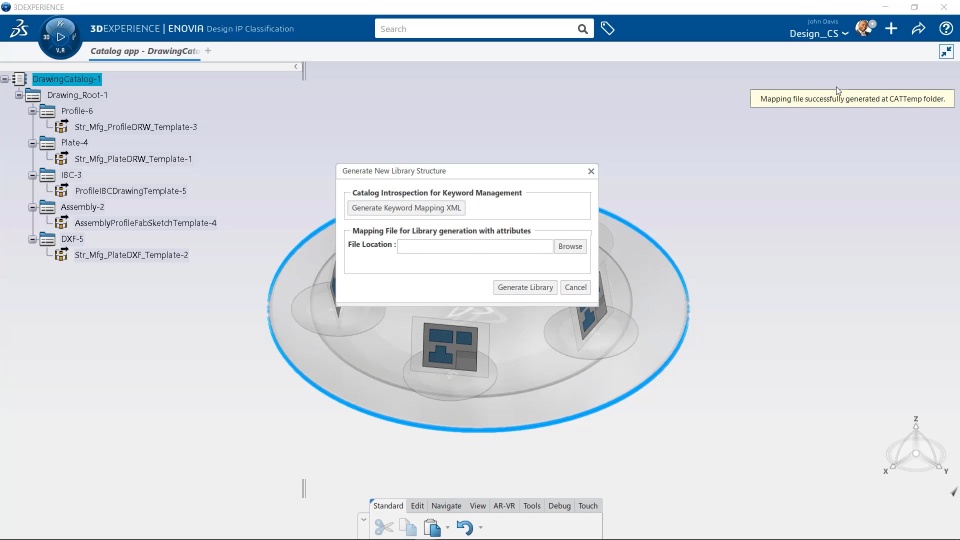Select Drawing_Root-1 tree item

[x=77, y=95]
